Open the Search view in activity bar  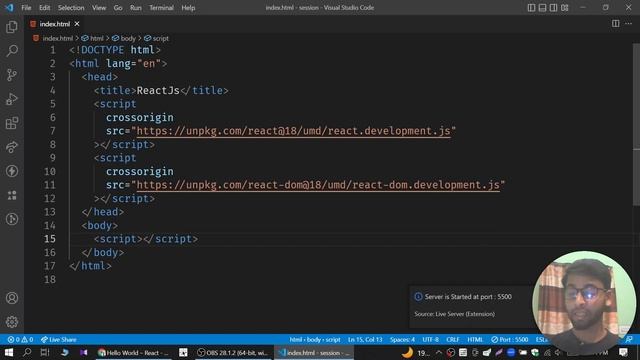tap(12, 51)
